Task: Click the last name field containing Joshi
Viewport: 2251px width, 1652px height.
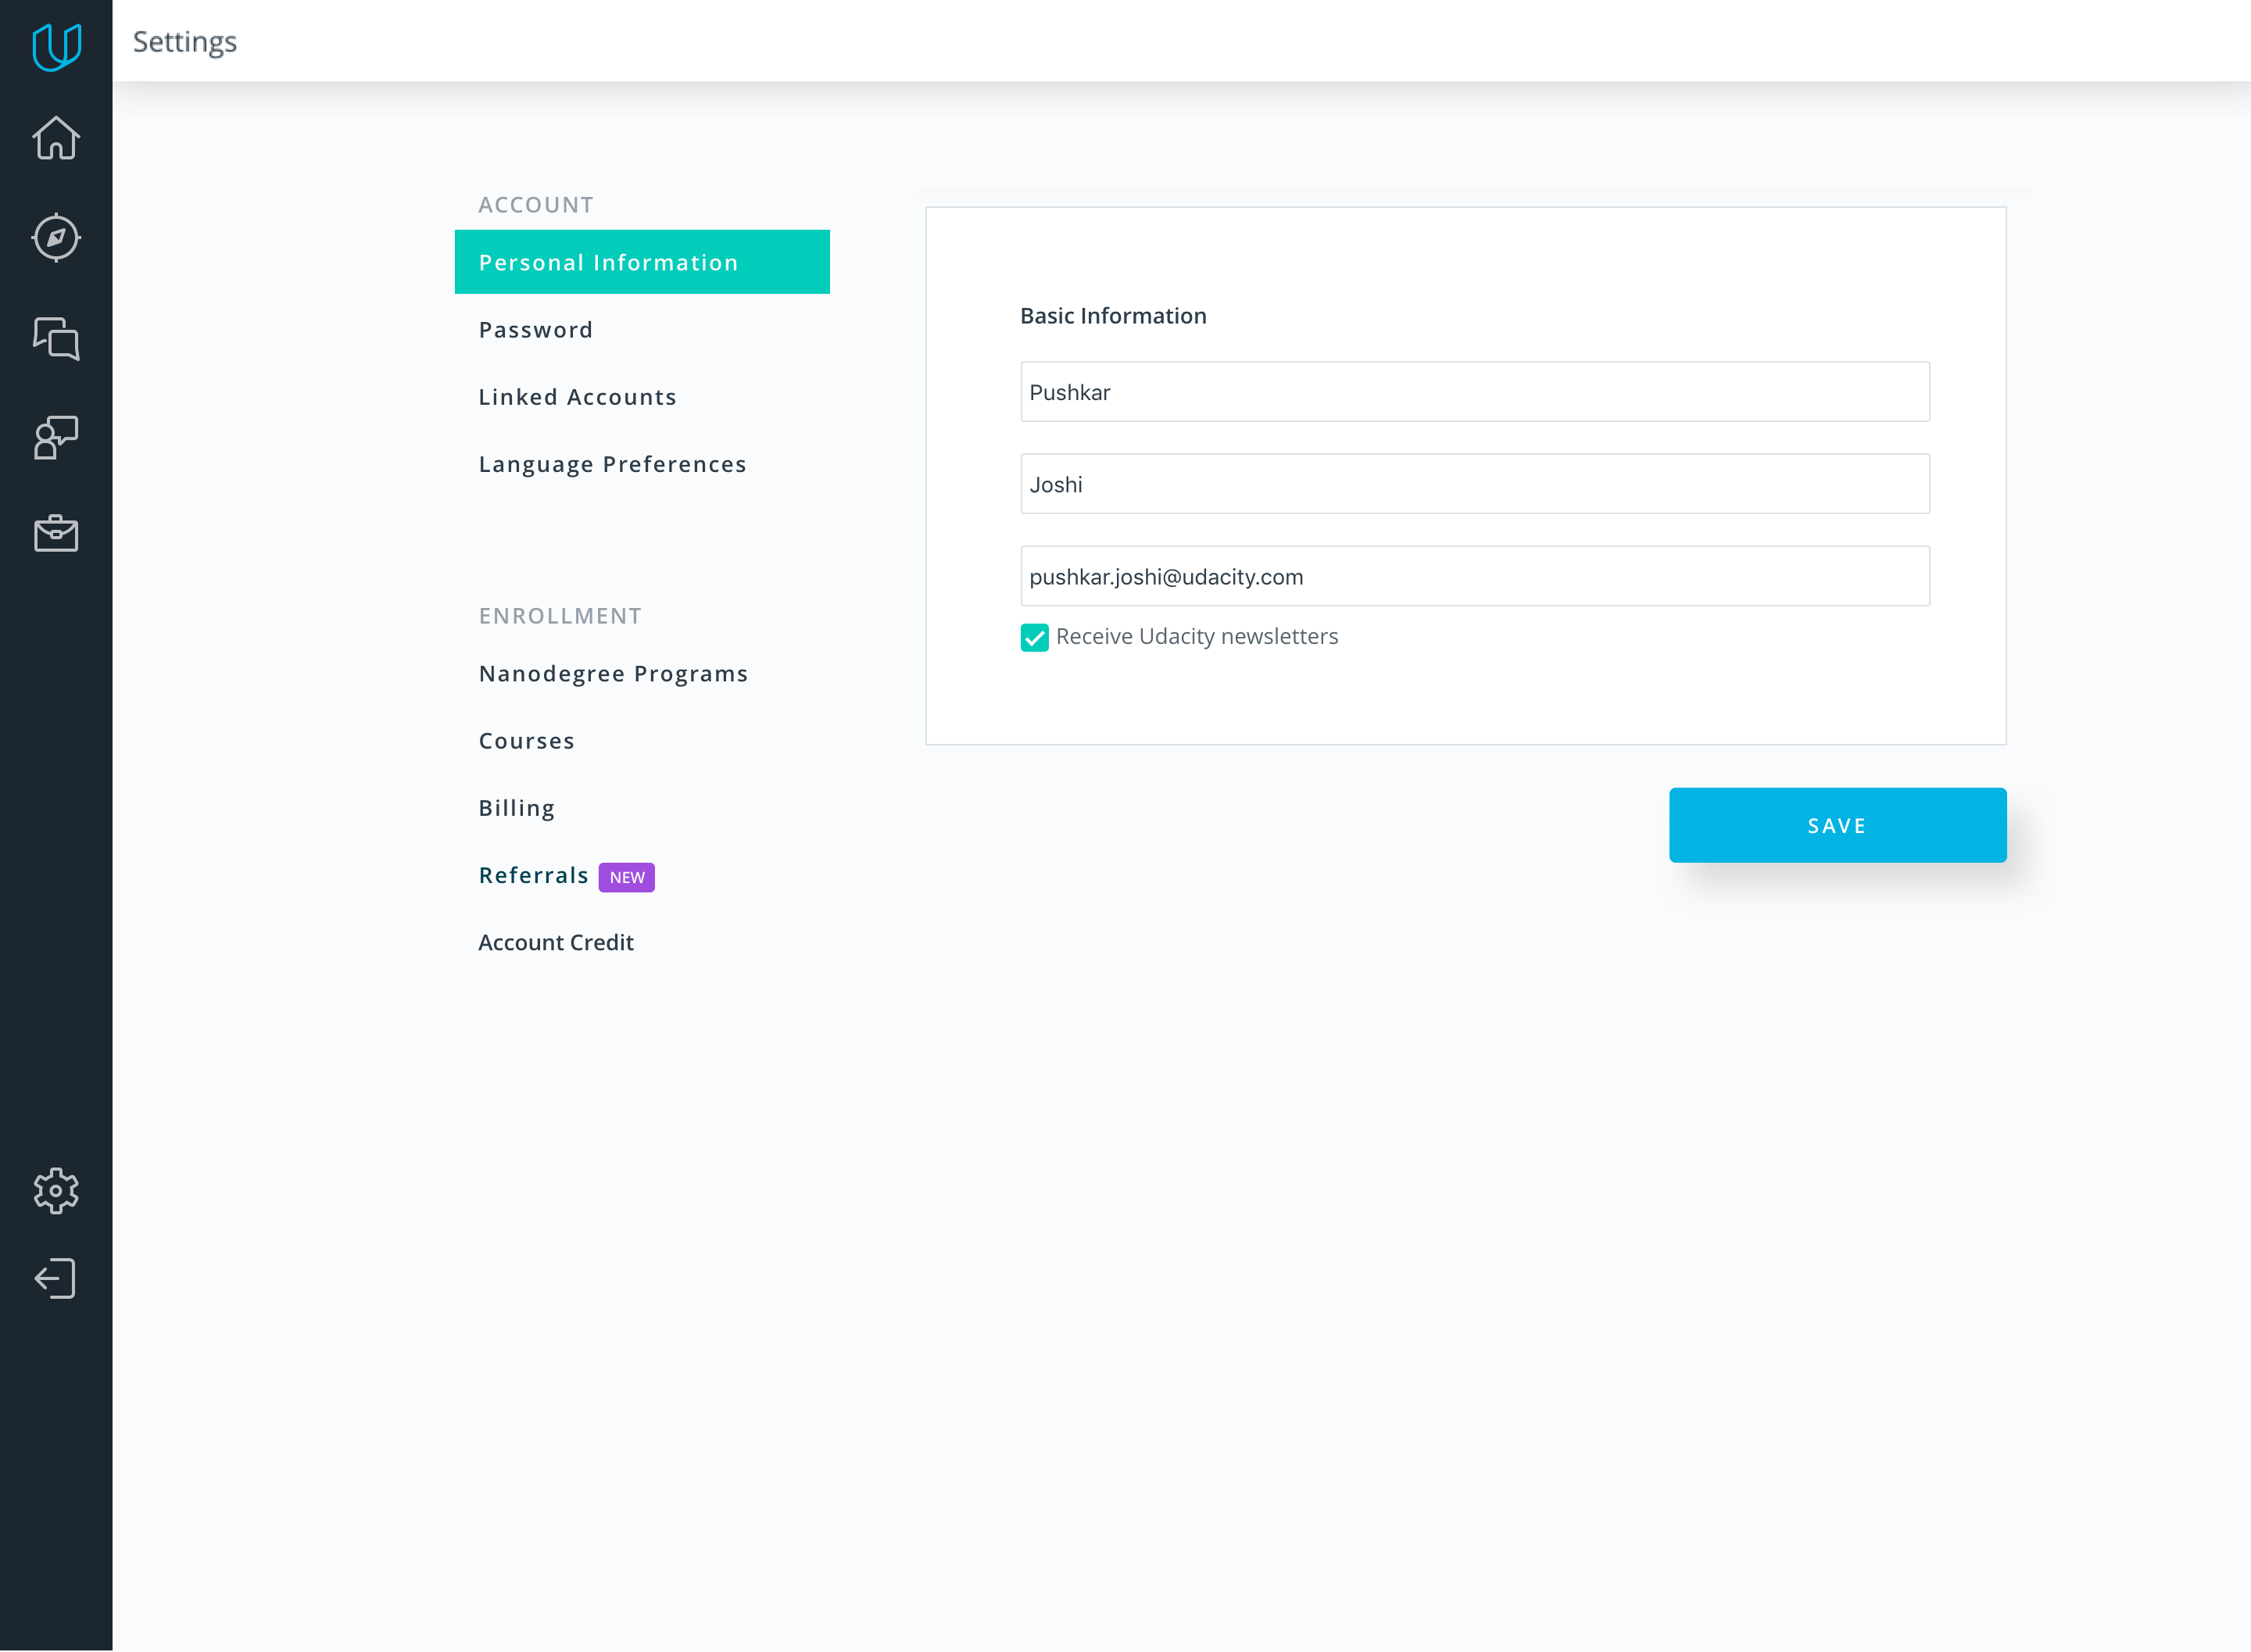Action: click(x=1475, y=484)
